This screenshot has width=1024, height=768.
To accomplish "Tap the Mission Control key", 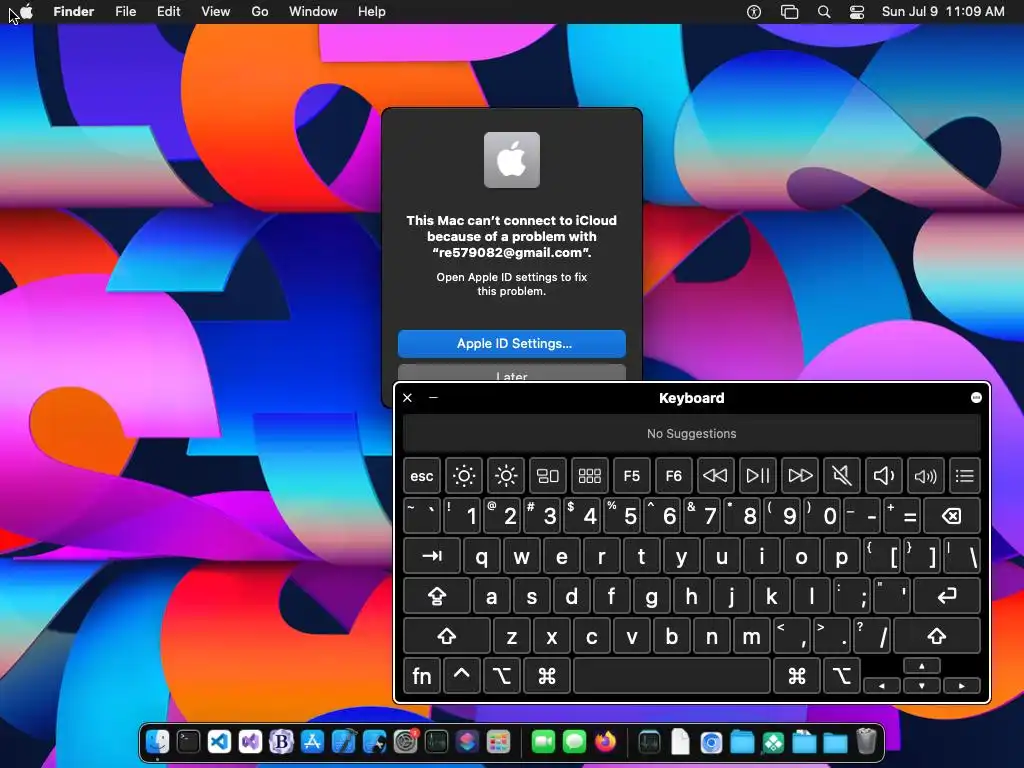I will [x=548, y=476].
